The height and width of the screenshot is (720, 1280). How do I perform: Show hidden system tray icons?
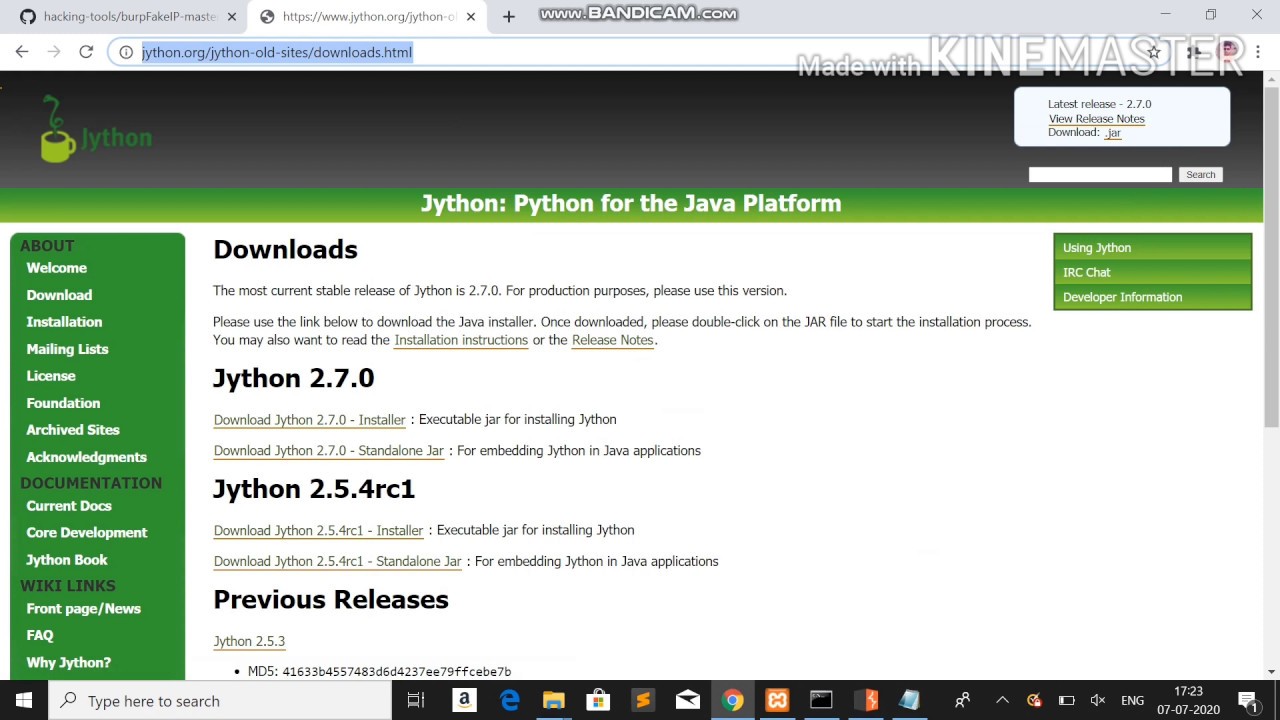[x=1002, y=700]
